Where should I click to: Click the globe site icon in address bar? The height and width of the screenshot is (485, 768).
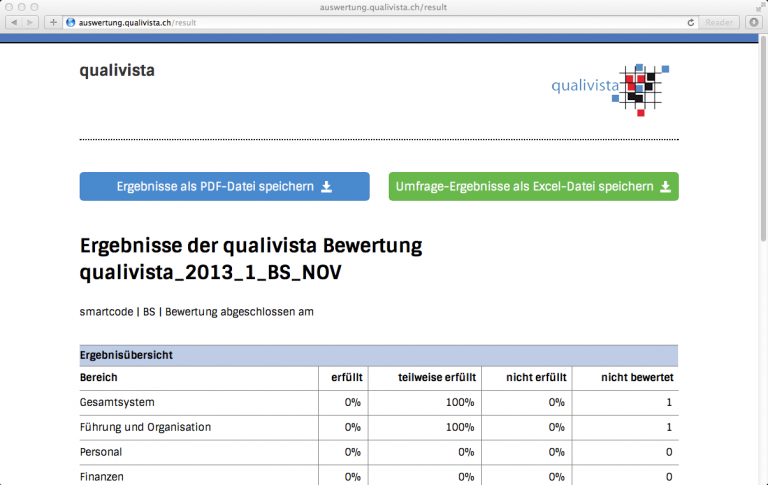click(71, 23)
